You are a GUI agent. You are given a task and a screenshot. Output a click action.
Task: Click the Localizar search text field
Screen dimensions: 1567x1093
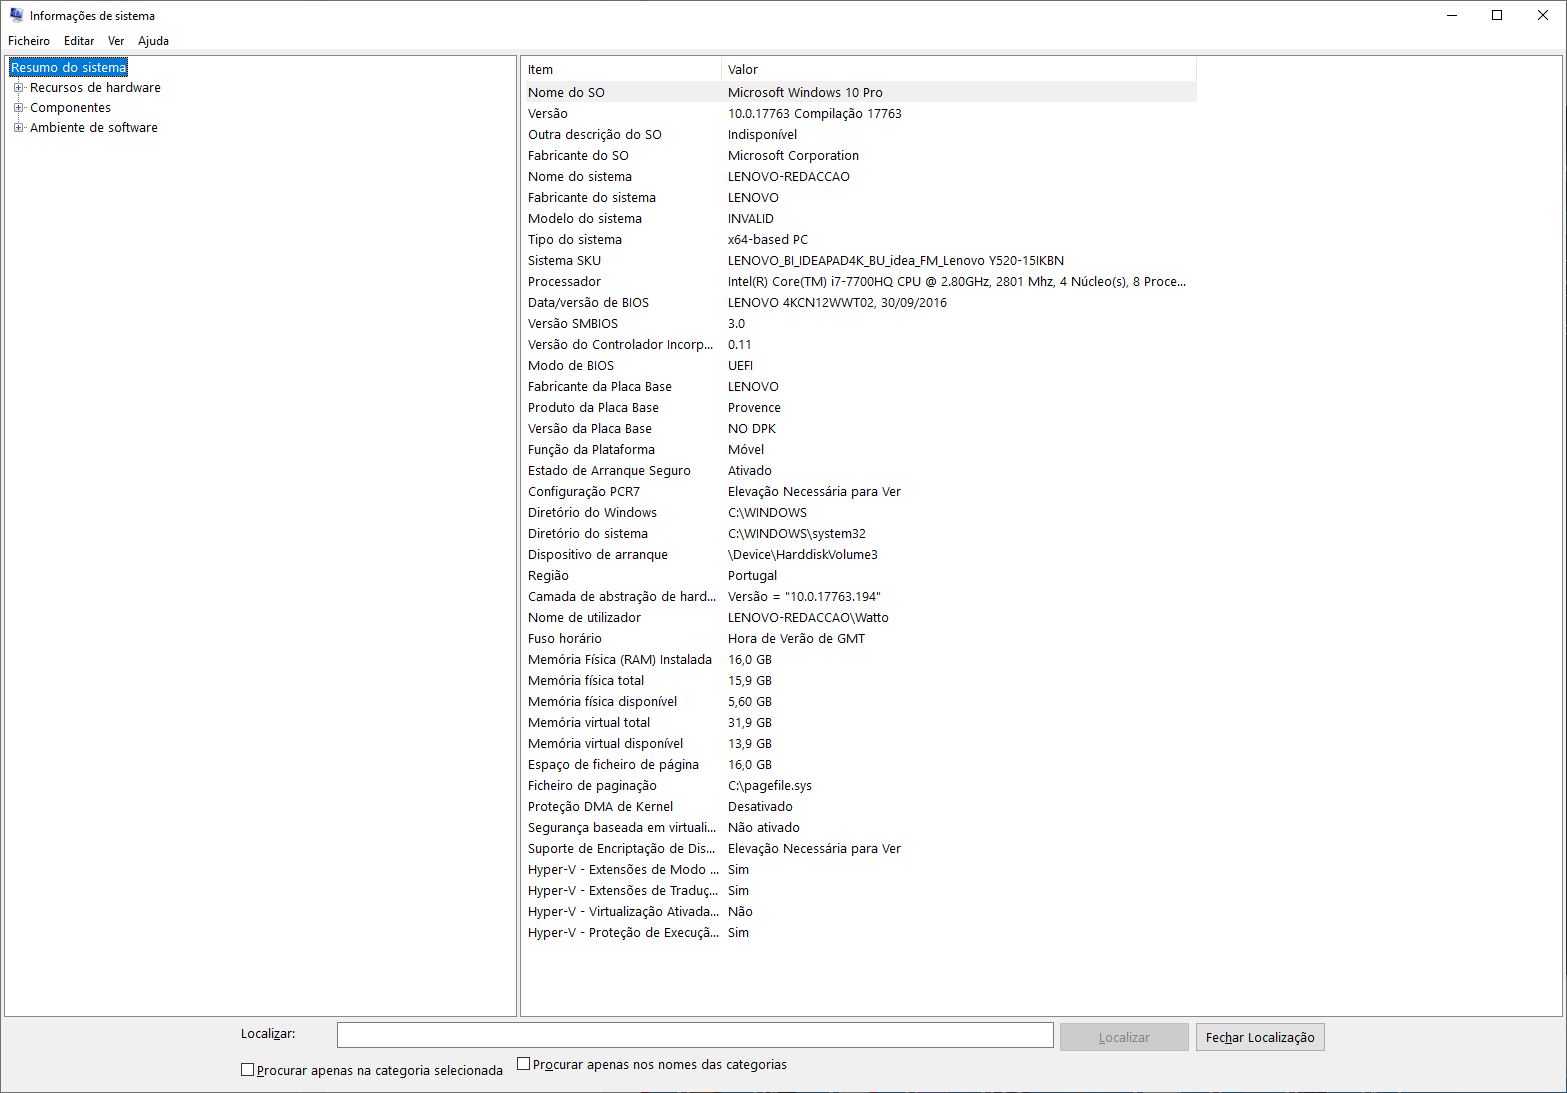point(694,1036)
